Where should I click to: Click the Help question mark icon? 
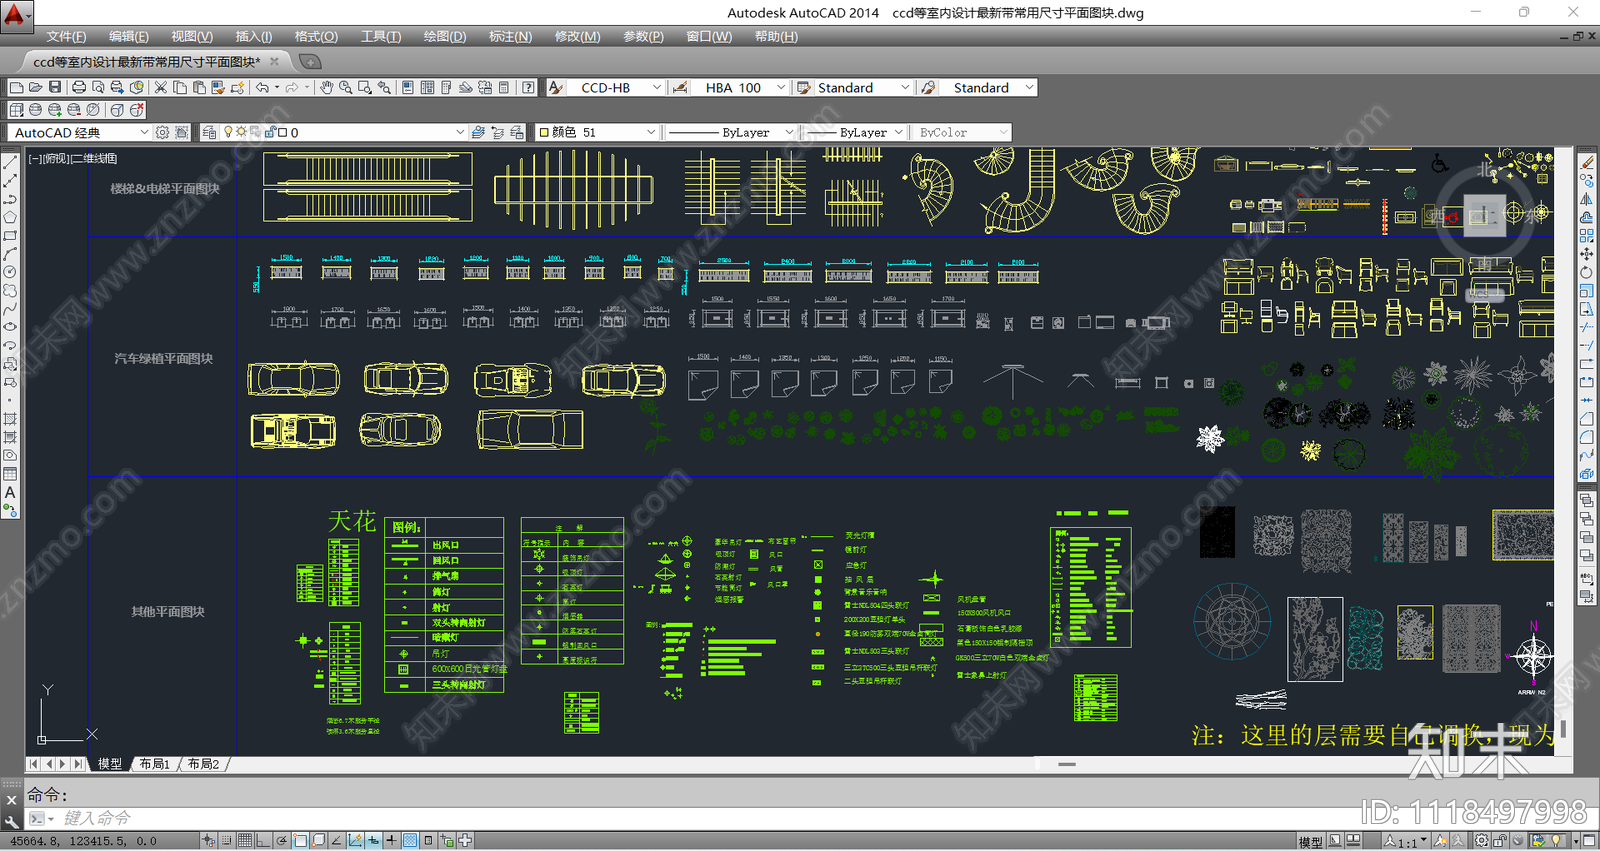pyautogui.click(x=528, y=88)
